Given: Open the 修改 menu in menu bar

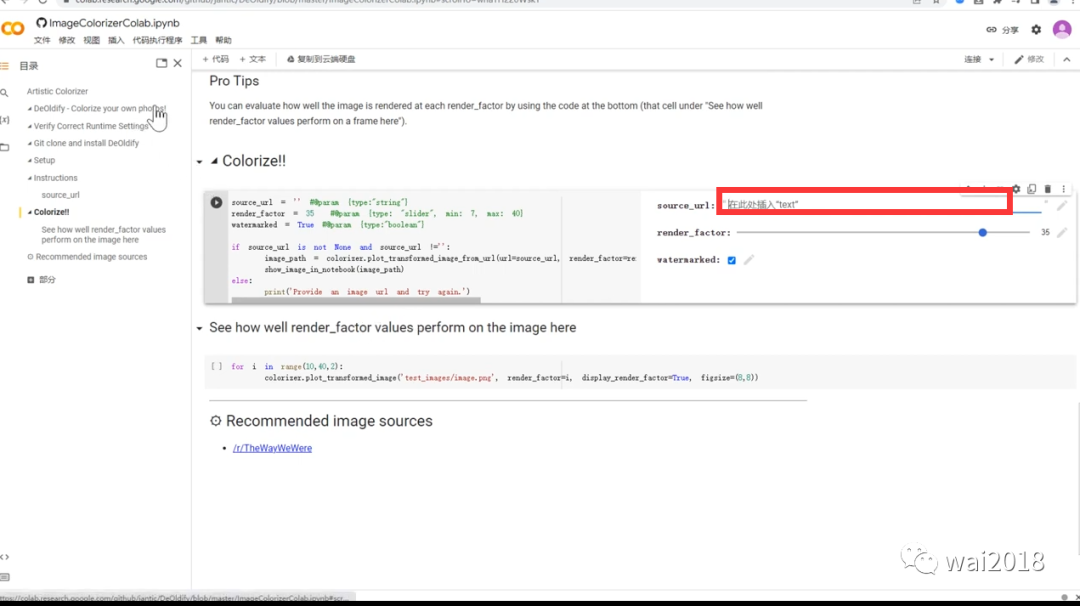Looking at the screenshot, I should (67, 41).
